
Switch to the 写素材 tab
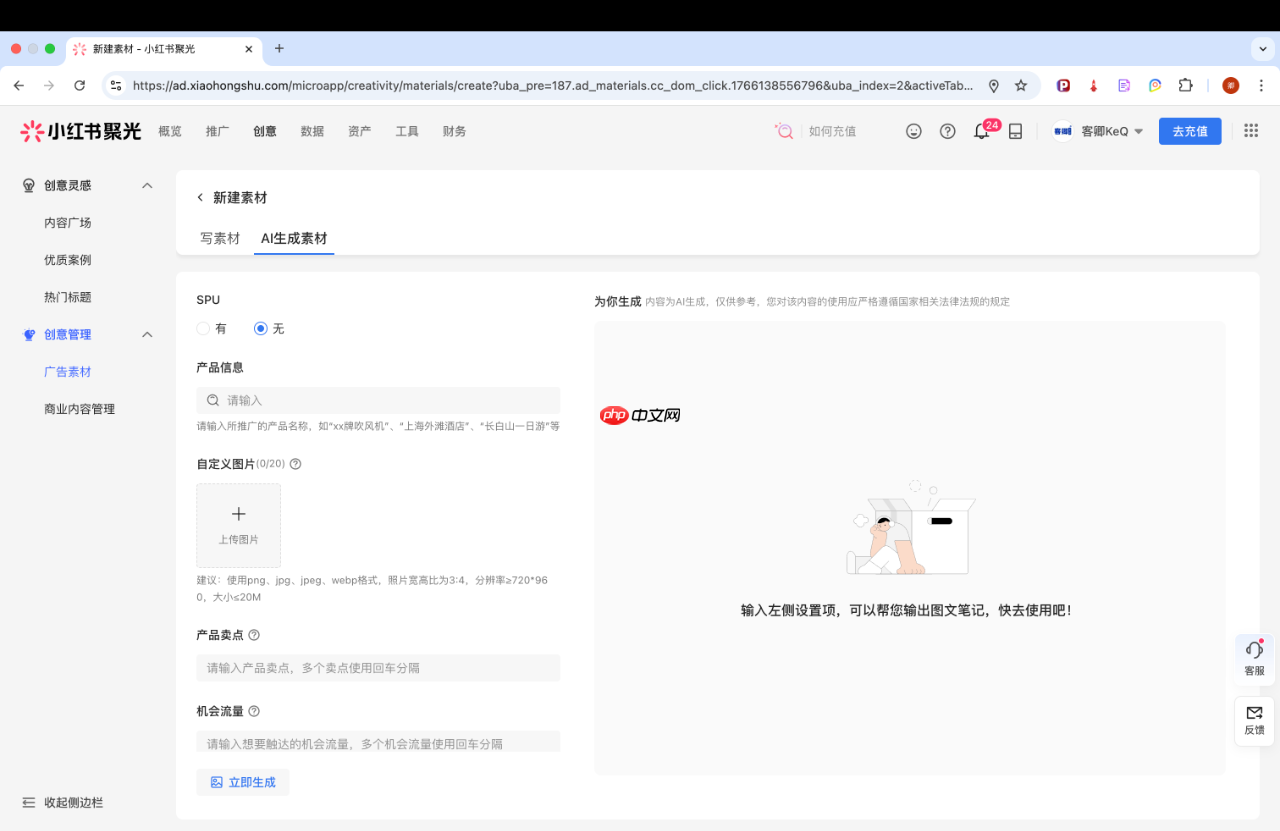pyautogui.click(x=220, y=239)
